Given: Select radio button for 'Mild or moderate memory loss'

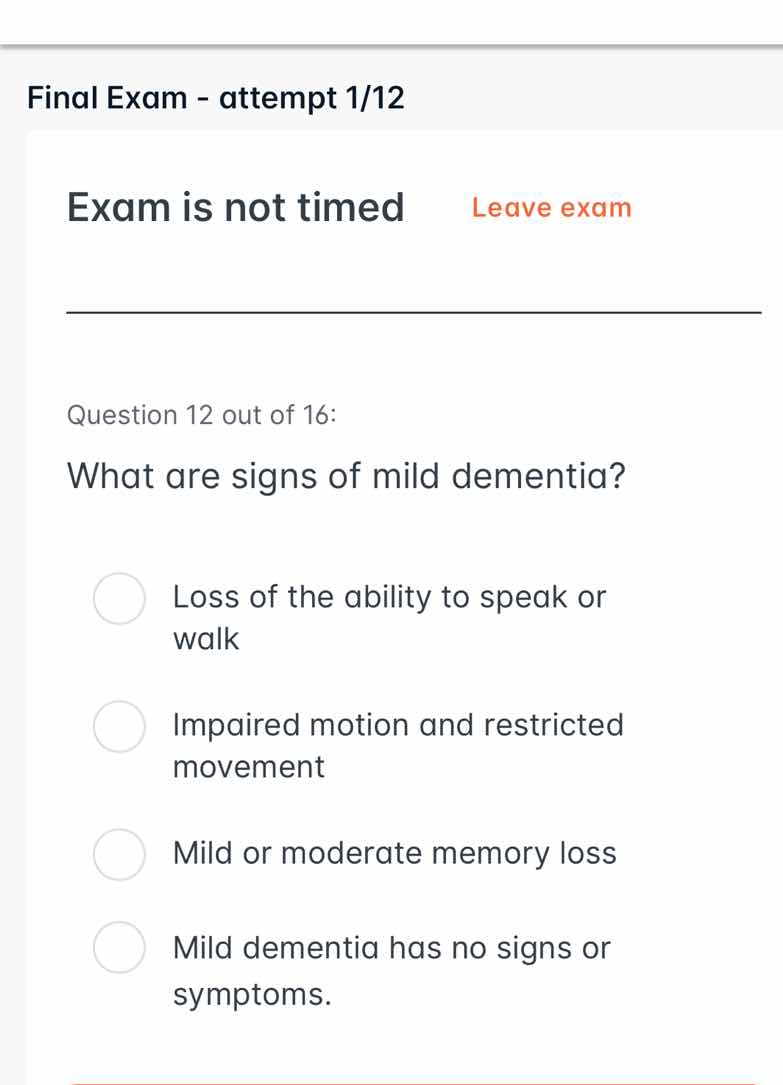Looking at the screenshot, I should tap(119, 855).
